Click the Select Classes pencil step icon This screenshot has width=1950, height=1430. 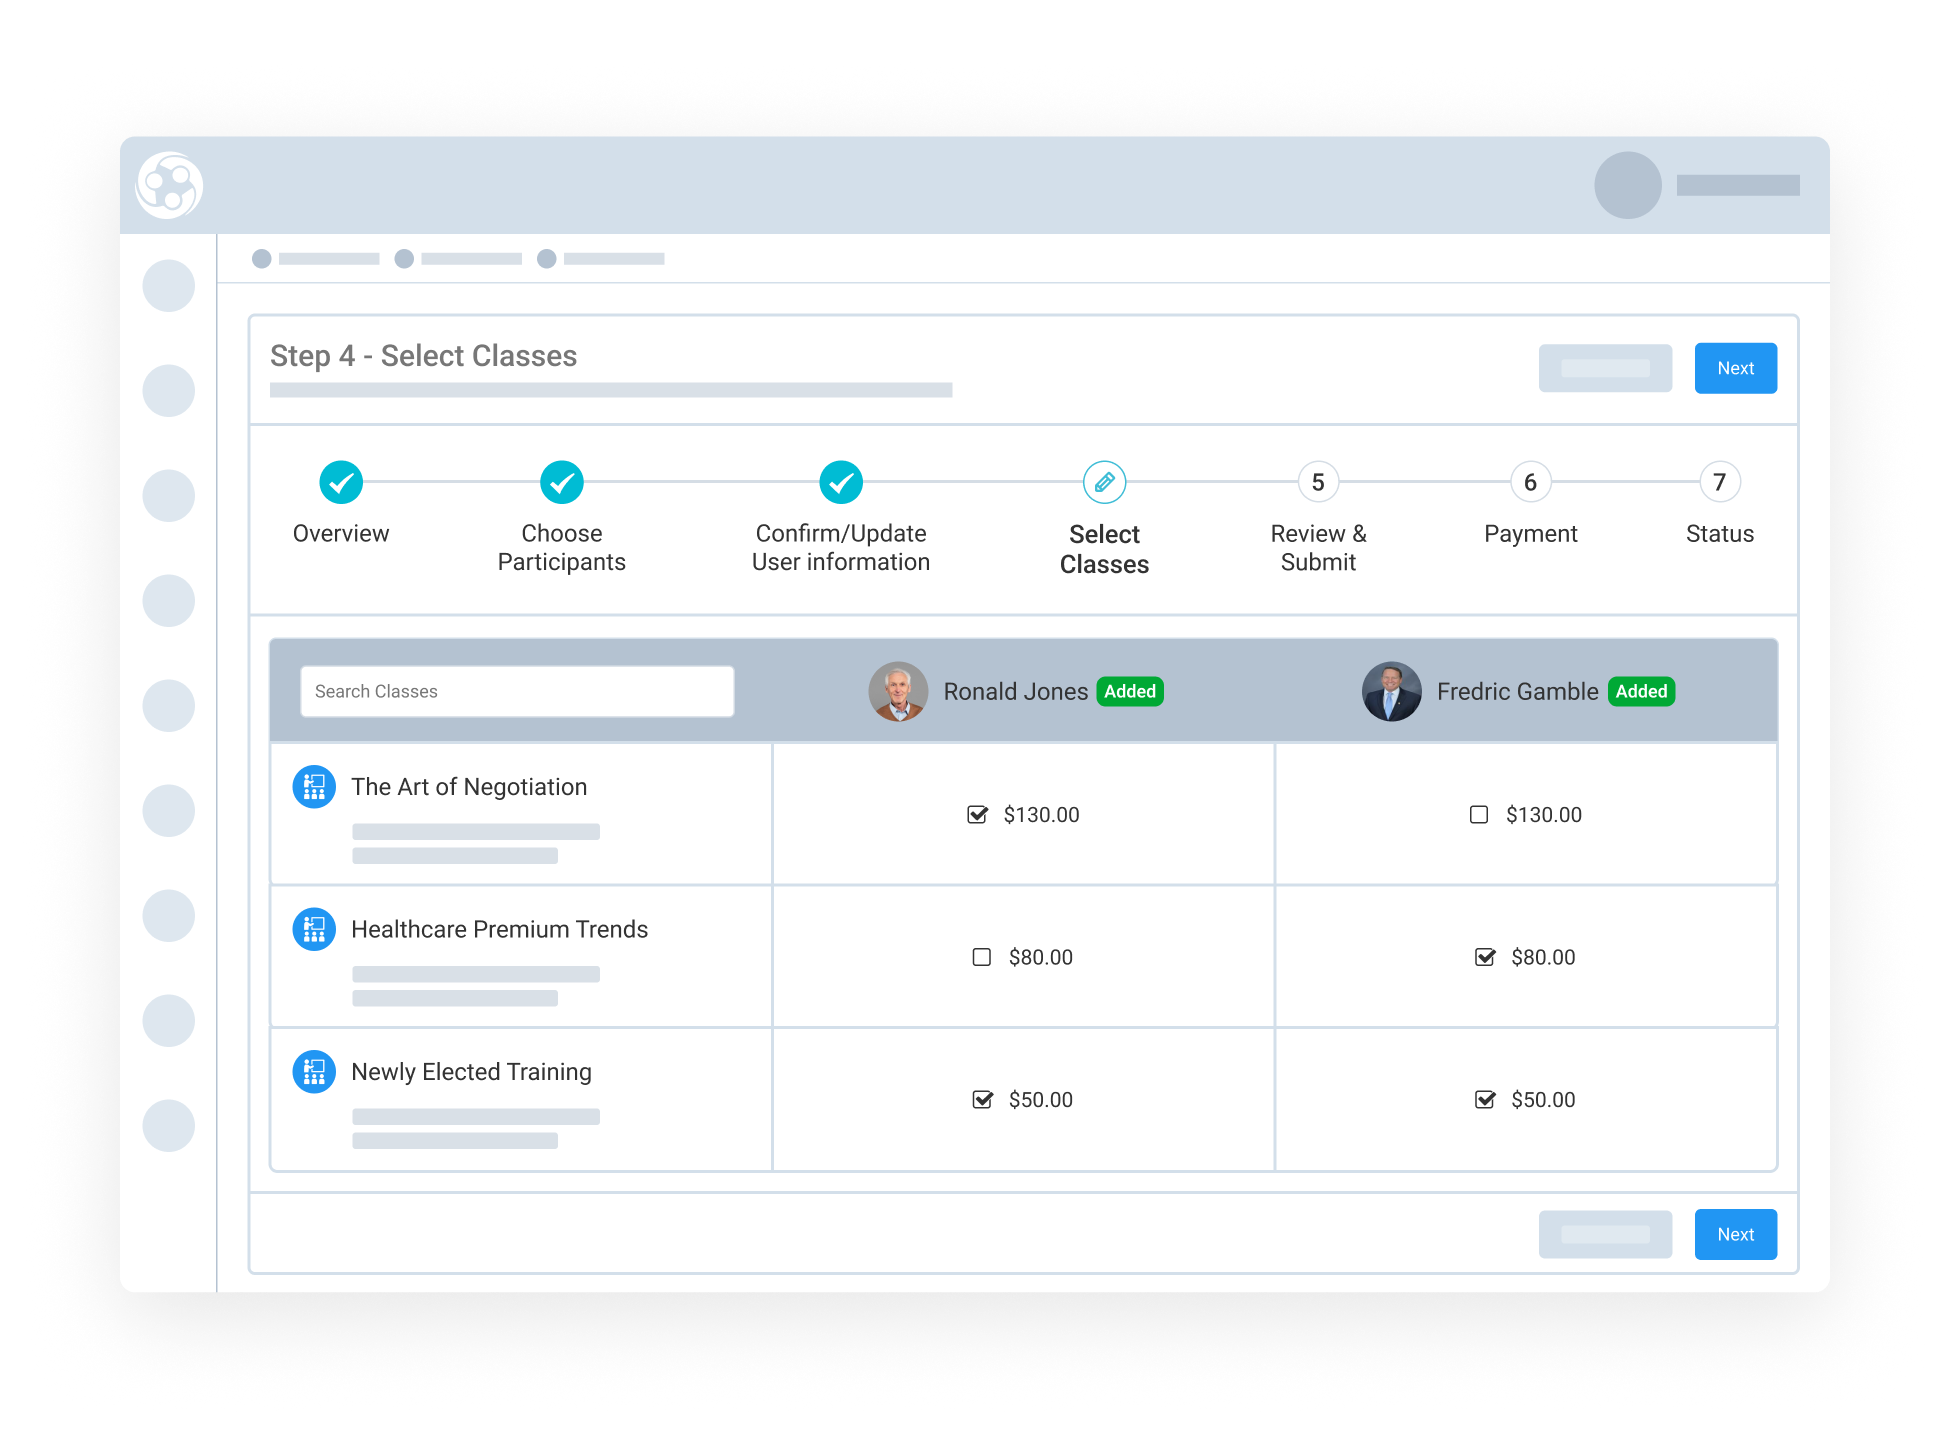(1104, 482)
